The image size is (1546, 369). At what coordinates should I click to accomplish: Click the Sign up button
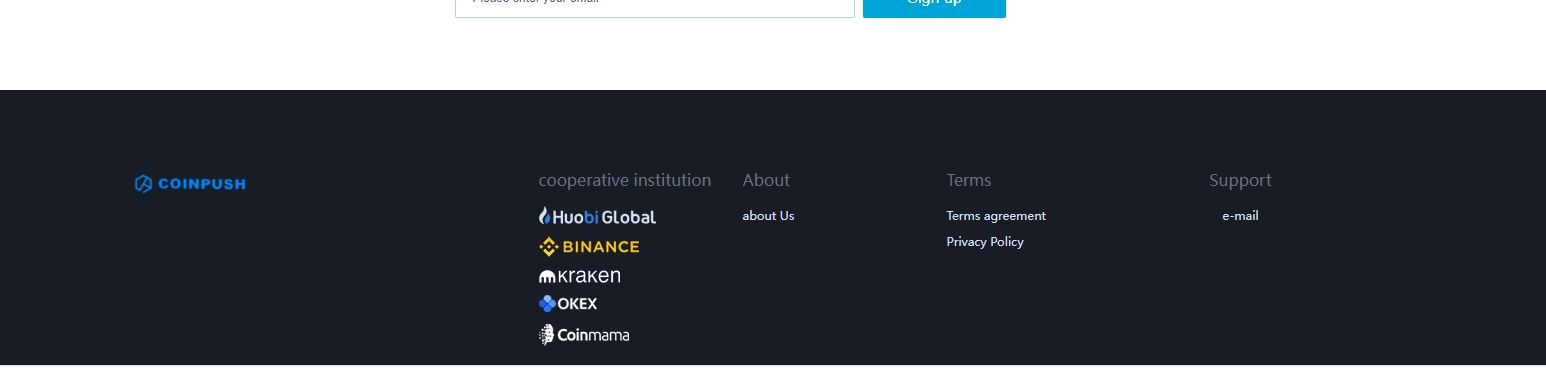(x=934, y=6)
